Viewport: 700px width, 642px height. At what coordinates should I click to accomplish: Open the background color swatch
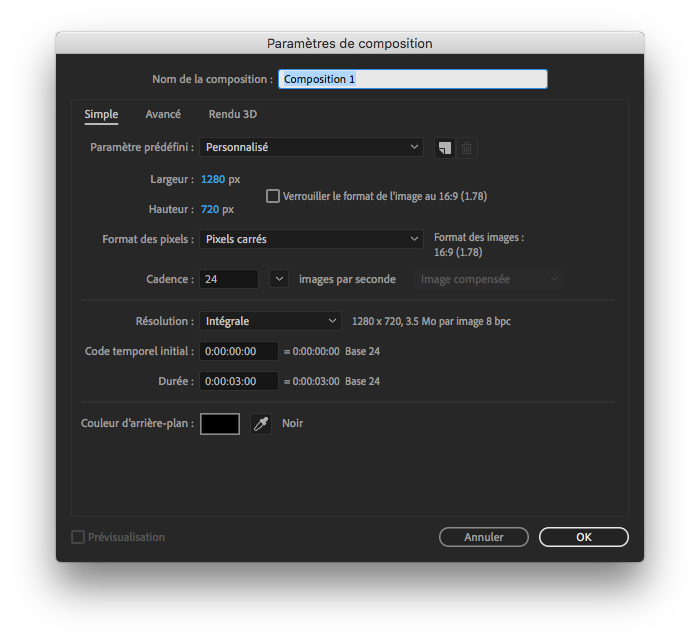click(220, 424)
